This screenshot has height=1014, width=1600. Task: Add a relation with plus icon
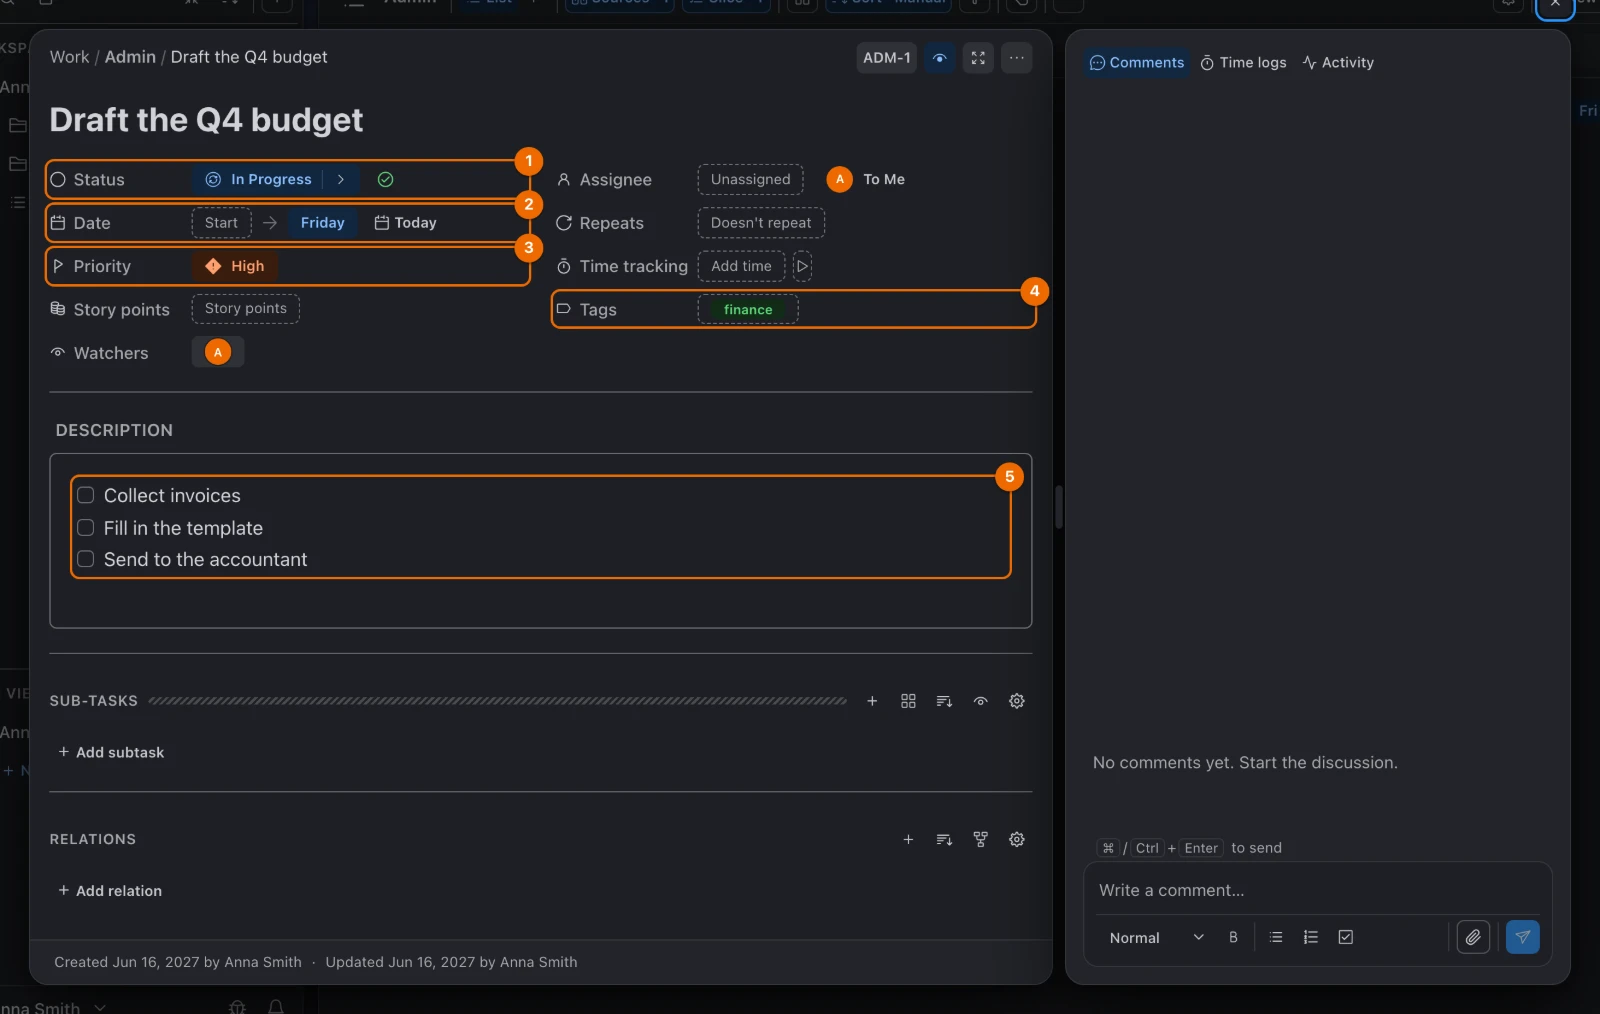point(908,839)
